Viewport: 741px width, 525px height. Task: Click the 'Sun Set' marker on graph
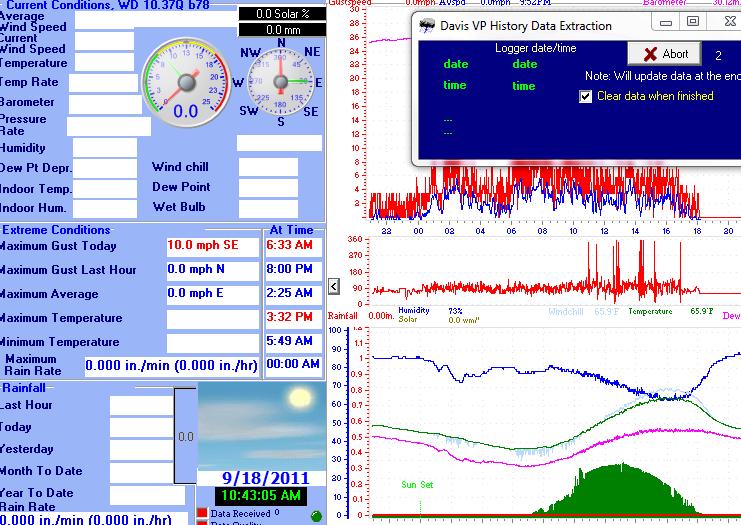tap(417, 485)
